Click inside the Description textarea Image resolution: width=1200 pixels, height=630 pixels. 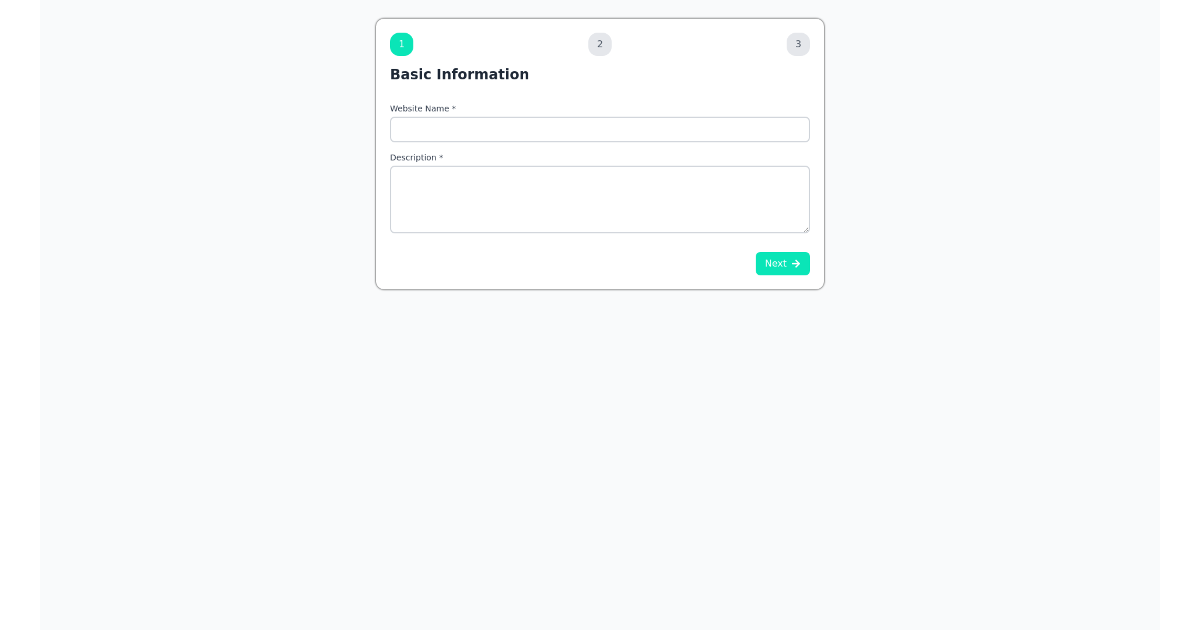[x=599, y=199]
